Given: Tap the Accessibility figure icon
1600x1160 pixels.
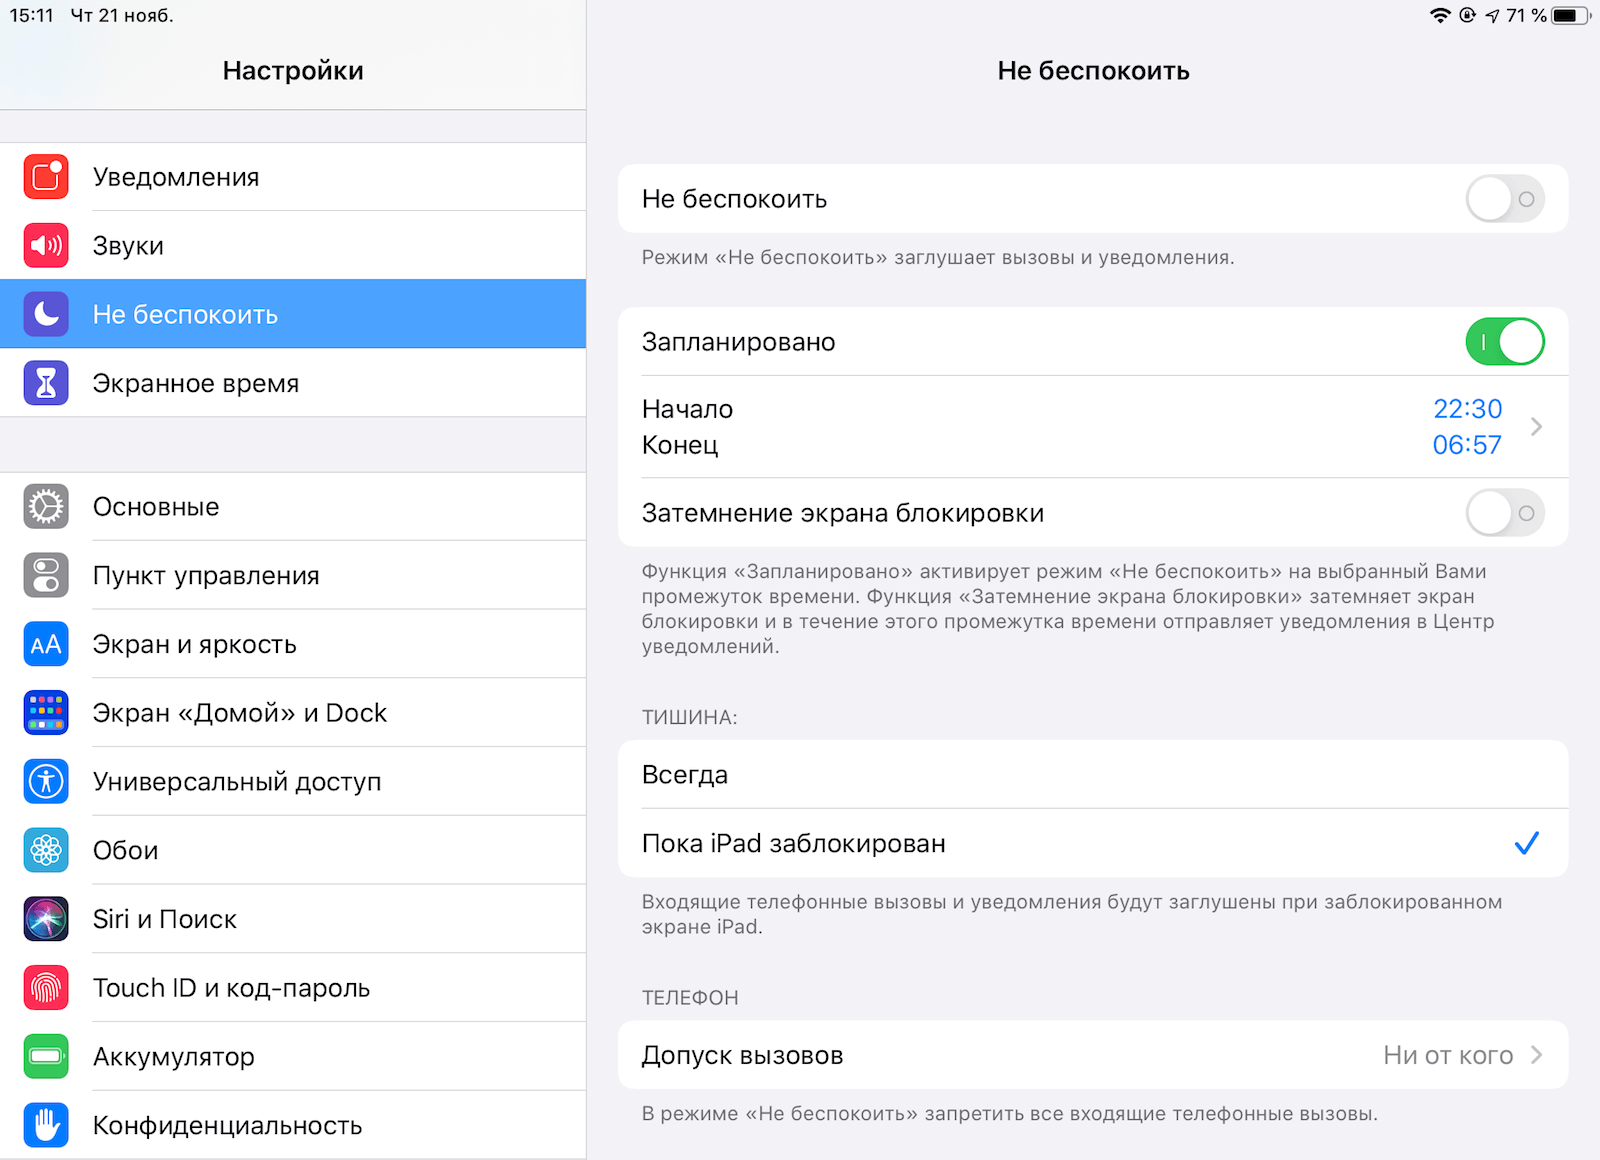Looking at the screenshot, I should pos(46,782).
